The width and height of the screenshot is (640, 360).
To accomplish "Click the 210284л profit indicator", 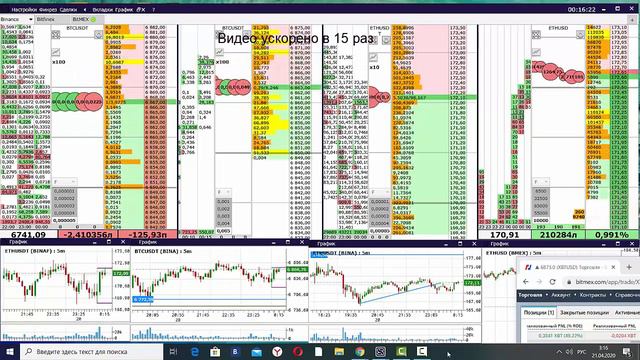I will (x=558, y=235).
